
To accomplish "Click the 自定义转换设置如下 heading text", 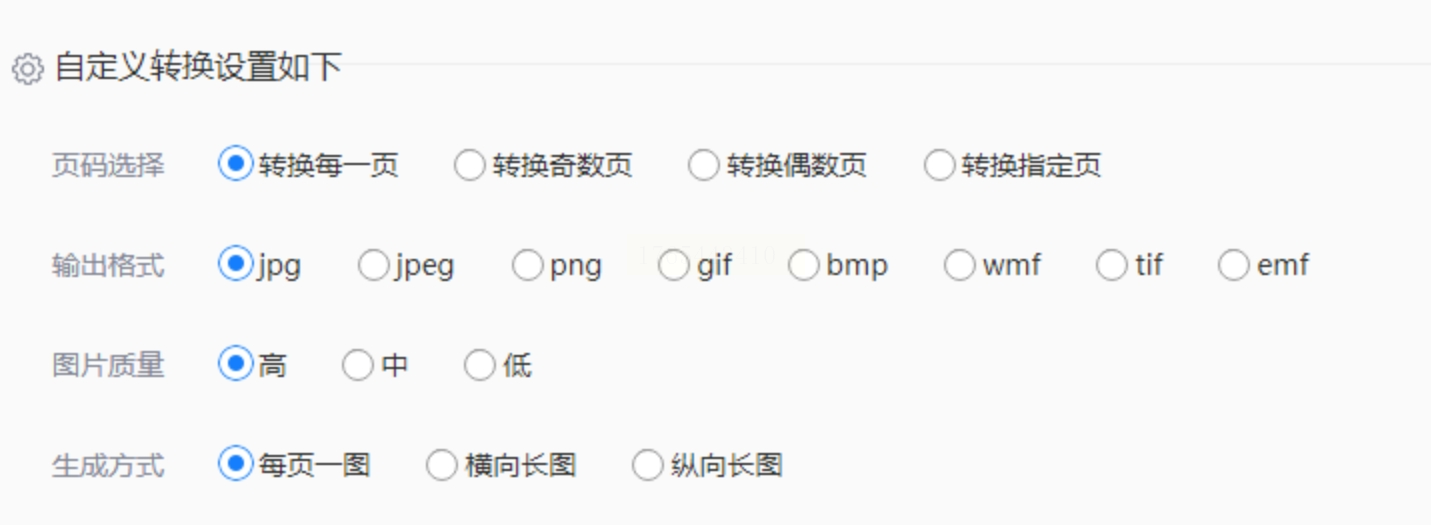I will (198, 68).
